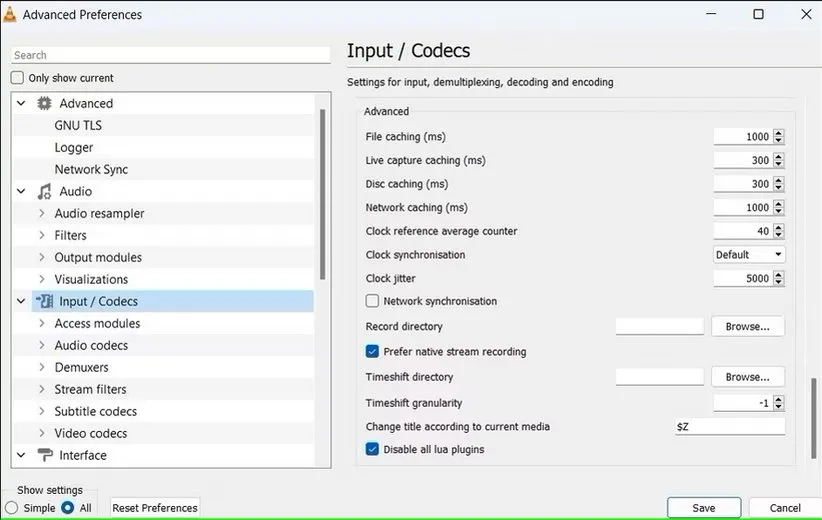The height and width of the screenshot is (520, 822).
Task: Select GNU TLS in the settings tree
Action: click(x=78, y=126)
